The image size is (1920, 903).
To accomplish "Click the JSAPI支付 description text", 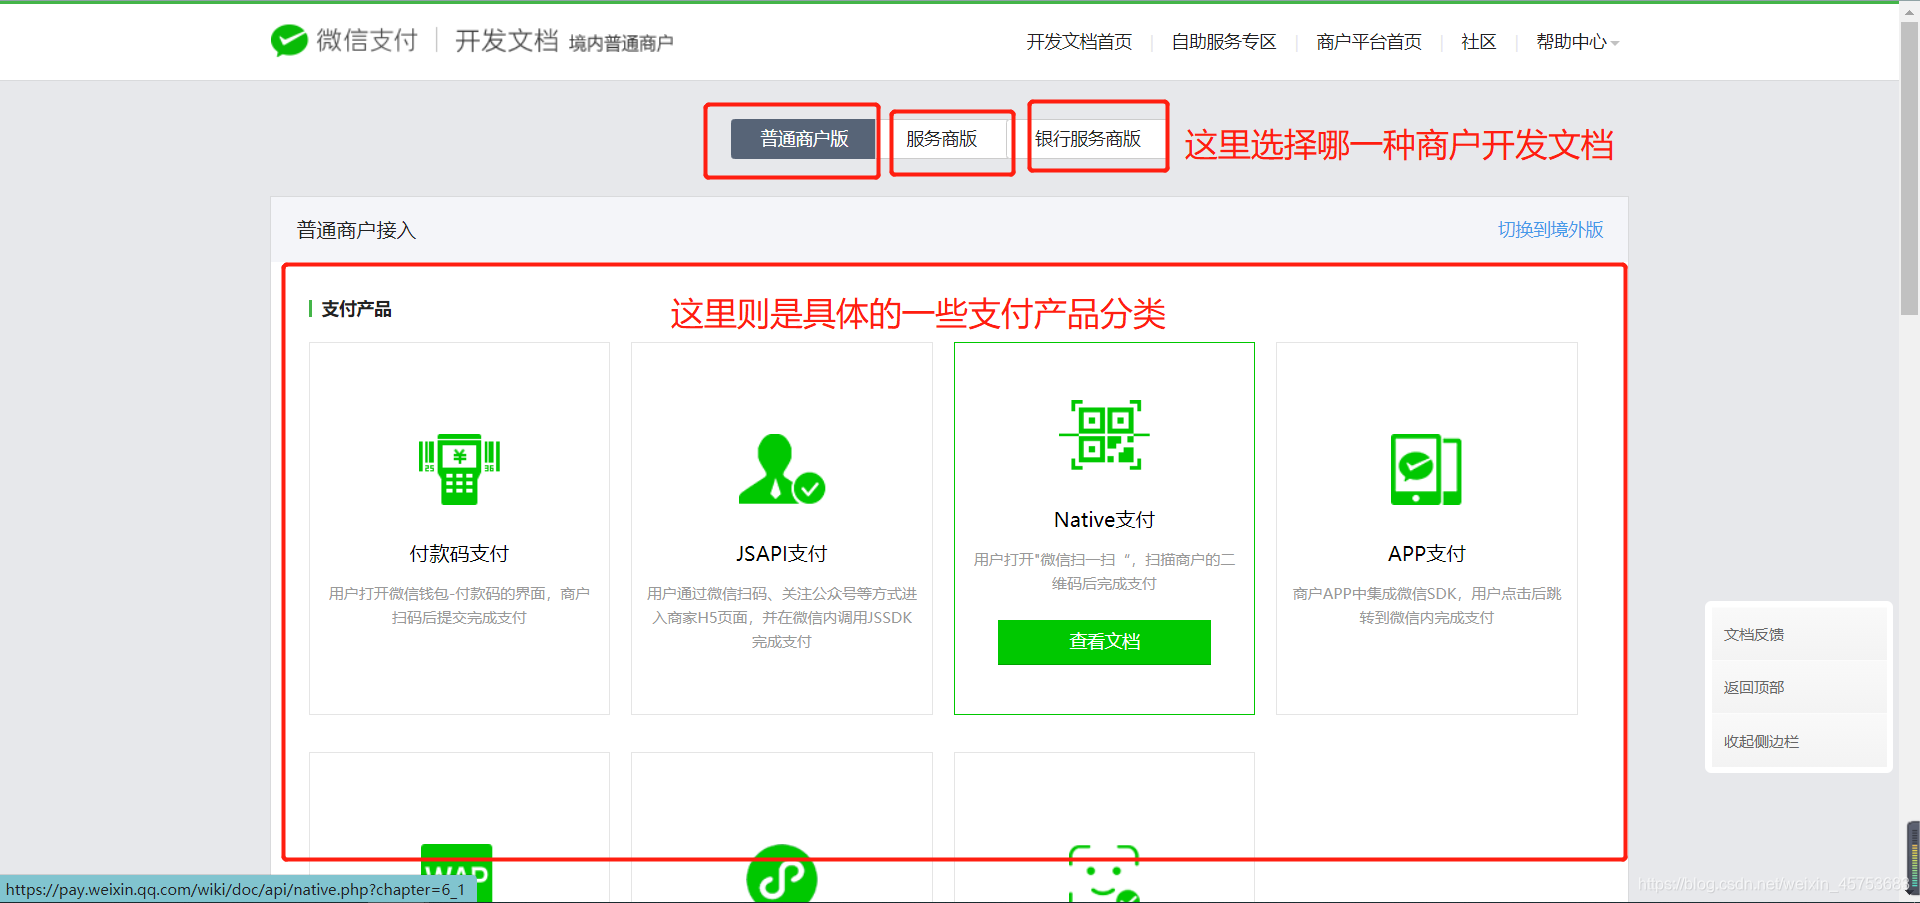I will pyautogui.click(x=782, y=617).
